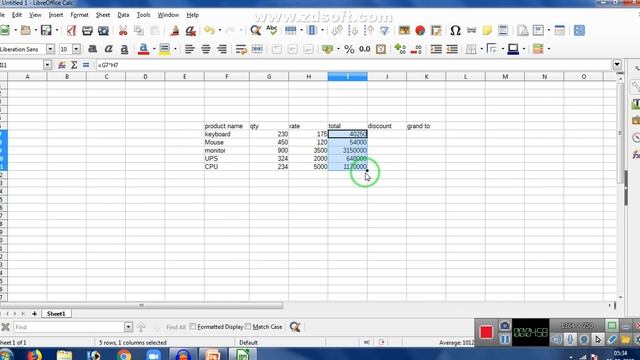The width and height of the screenshot is (640, 360).
Task: Click the Insert Comment sticky note icon
Action: coord(487,30)
